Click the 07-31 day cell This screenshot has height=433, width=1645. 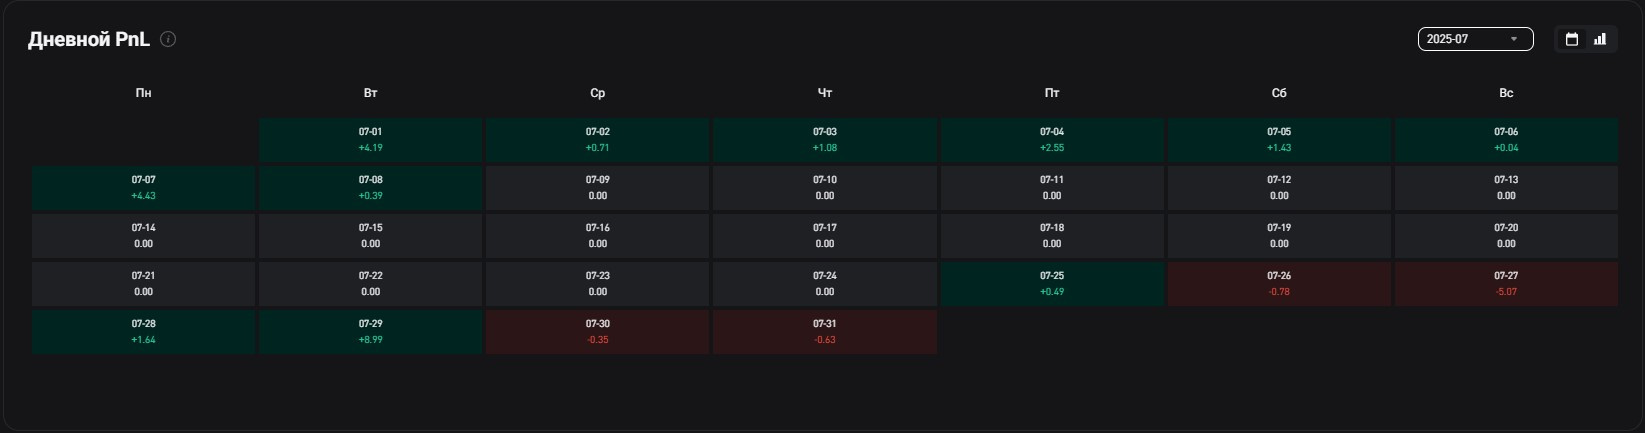824,332
